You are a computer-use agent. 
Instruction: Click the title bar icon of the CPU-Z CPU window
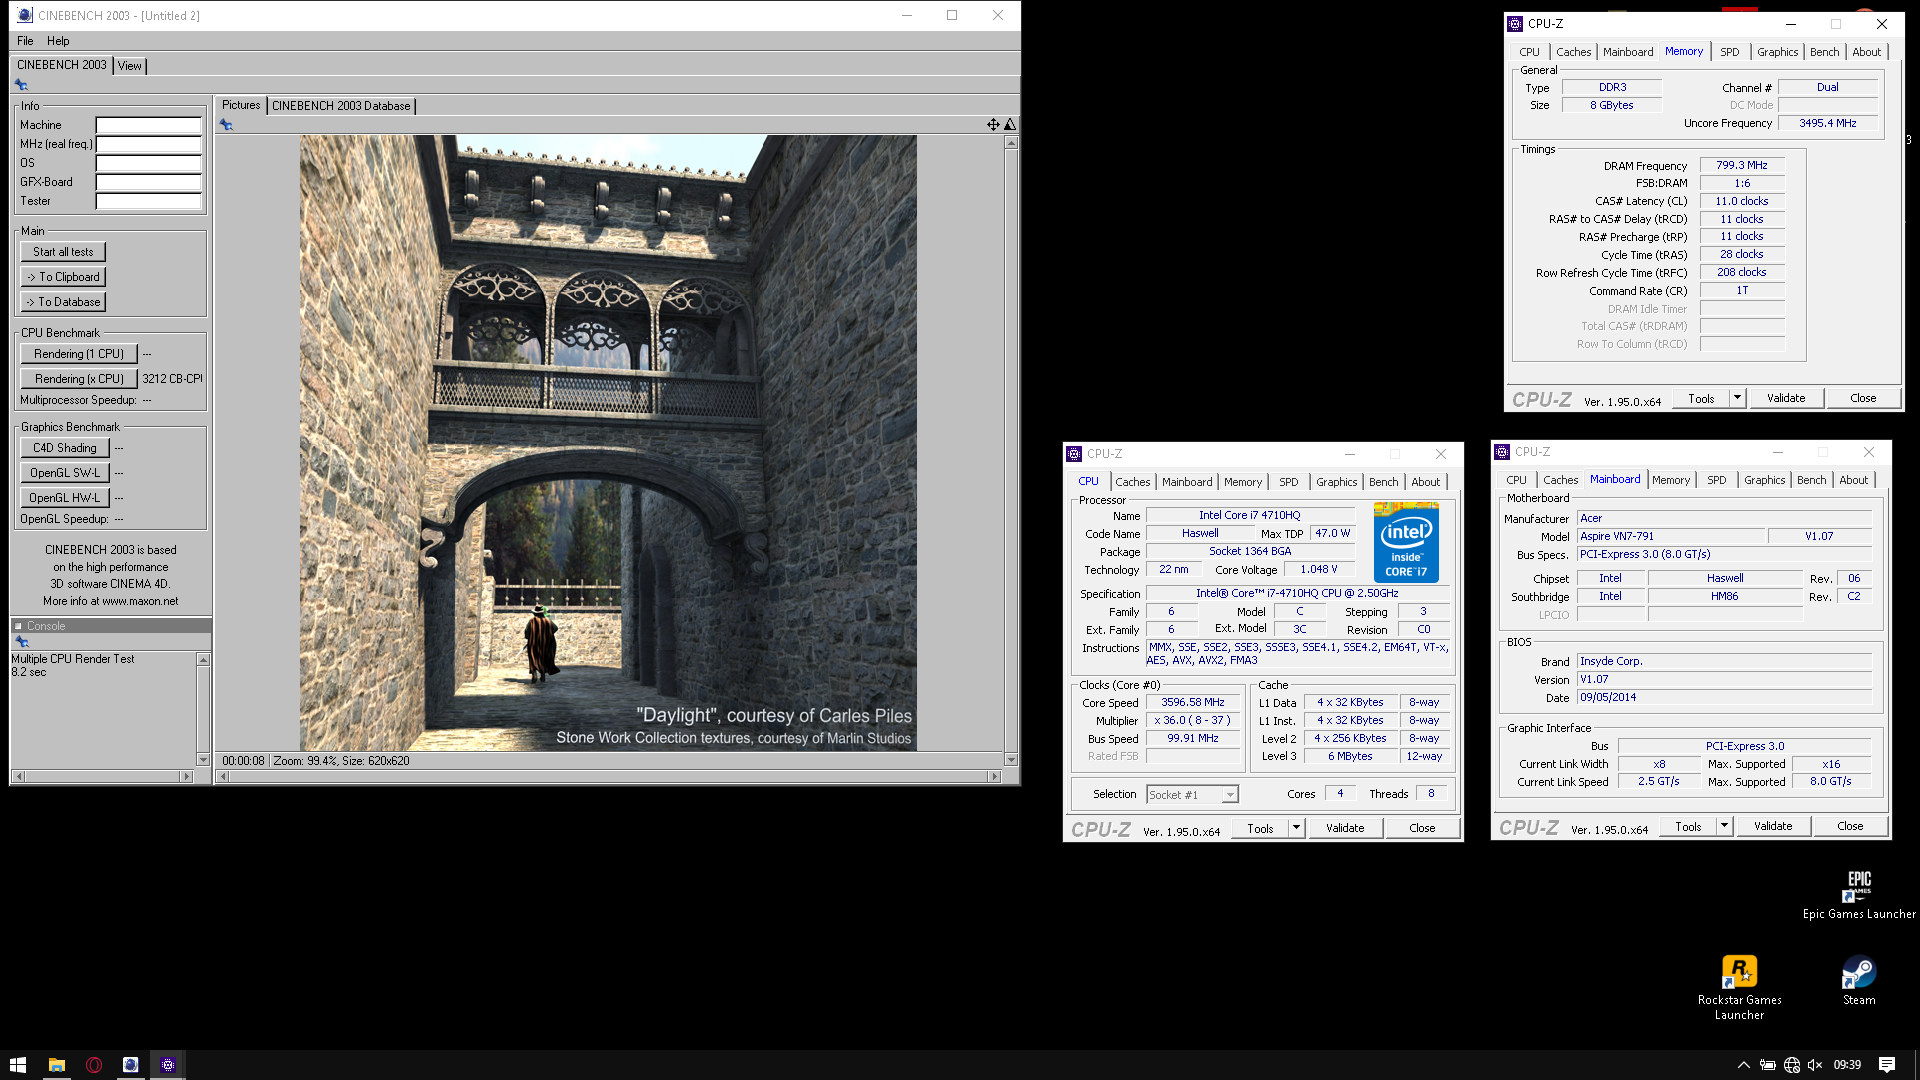1074,454
